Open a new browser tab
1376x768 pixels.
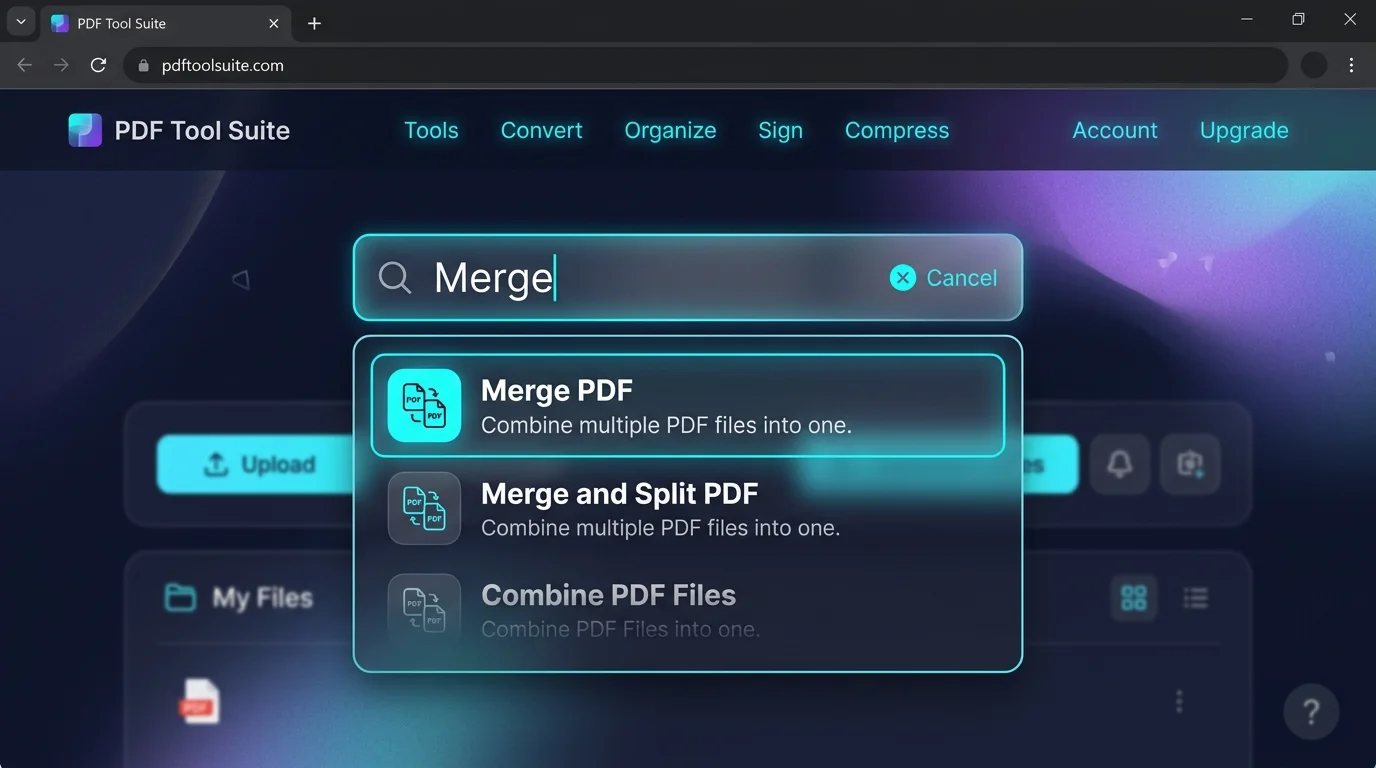(314, 23)
